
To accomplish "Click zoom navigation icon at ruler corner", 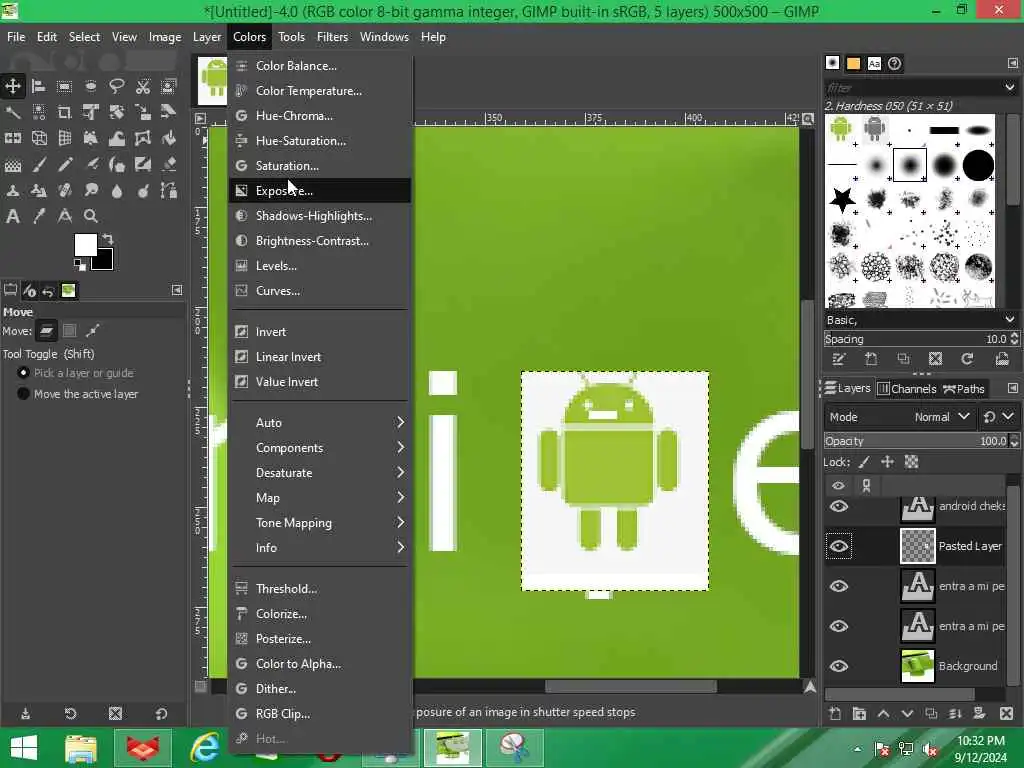I will click(808, 119).
